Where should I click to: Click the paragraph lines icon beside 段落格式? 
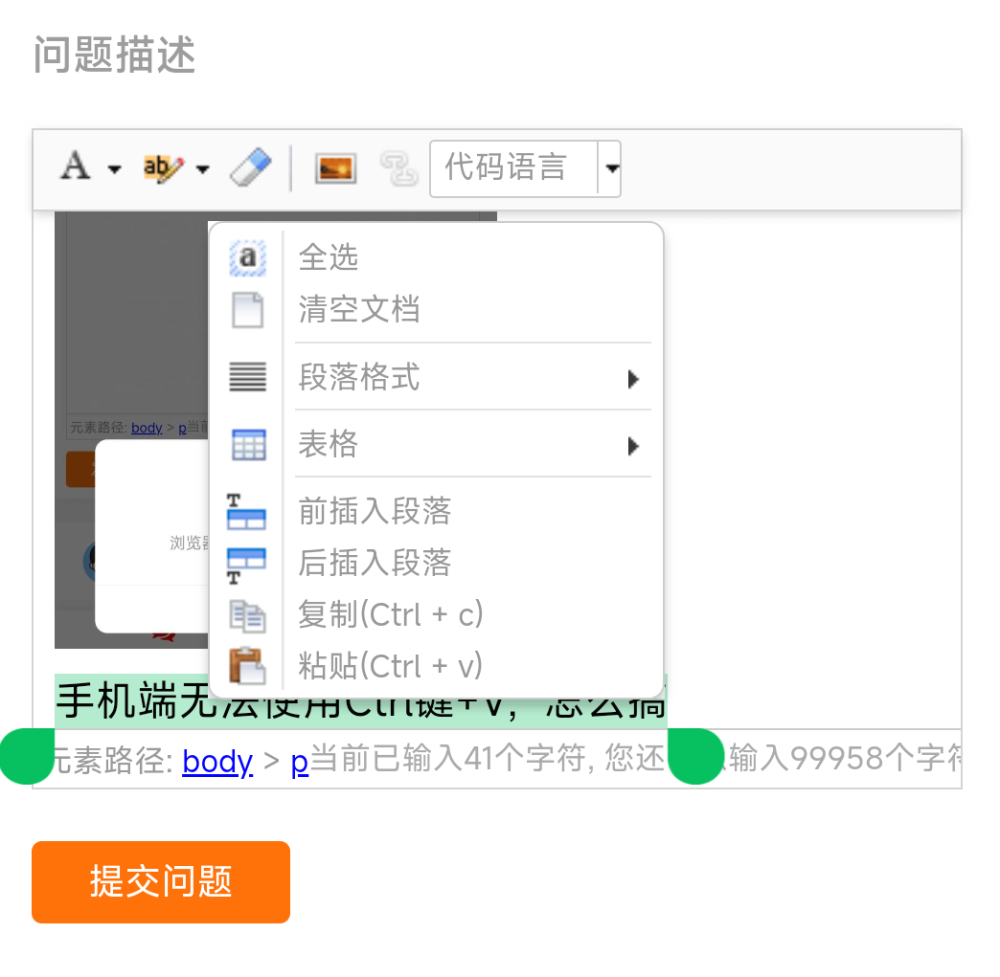[247, 376]
